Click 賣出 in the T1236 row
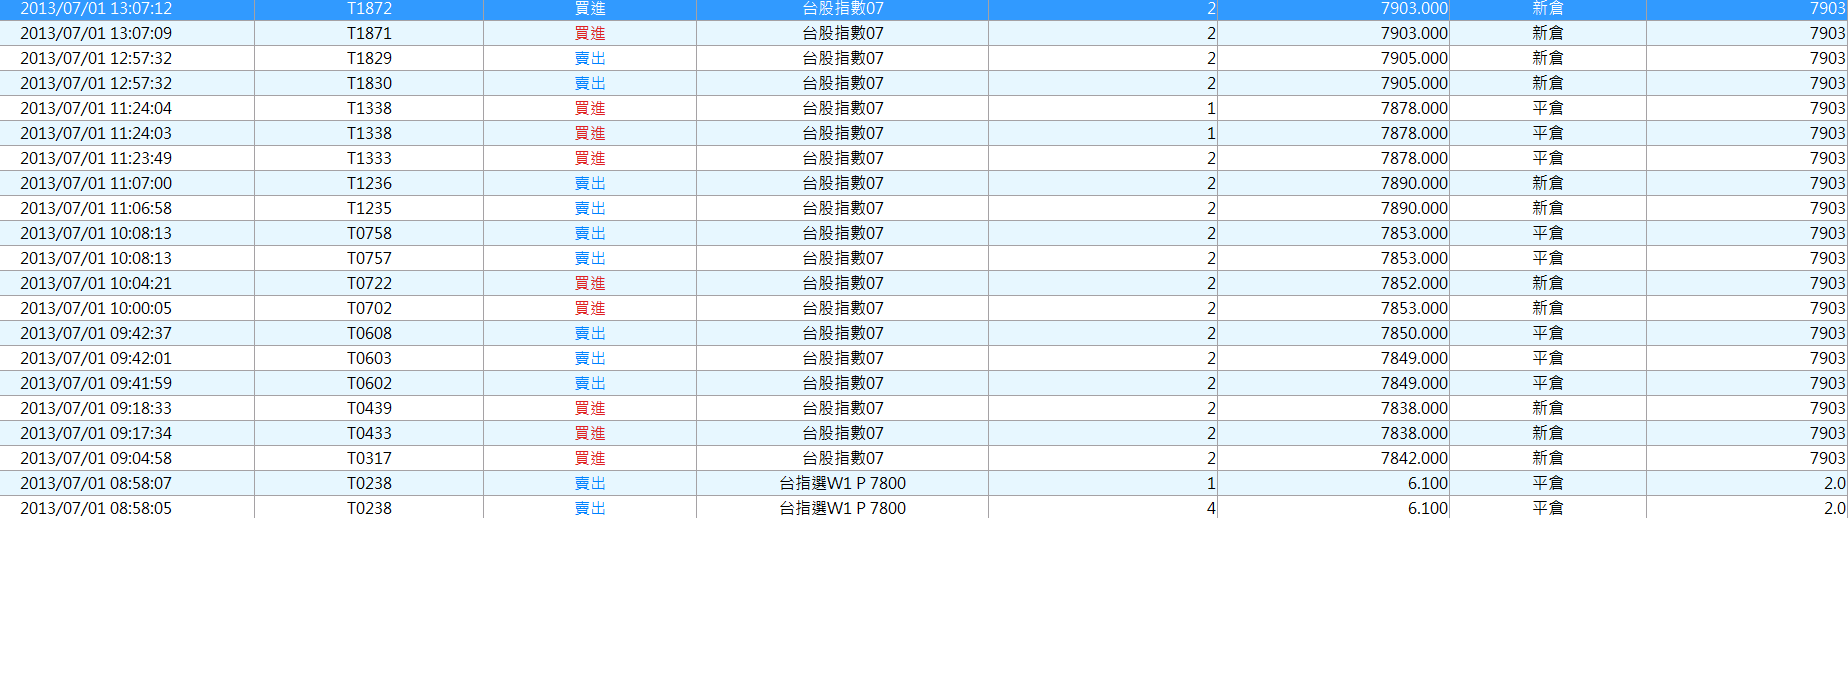The height and width of the screenshot is (676, 1848). point(590,183)
